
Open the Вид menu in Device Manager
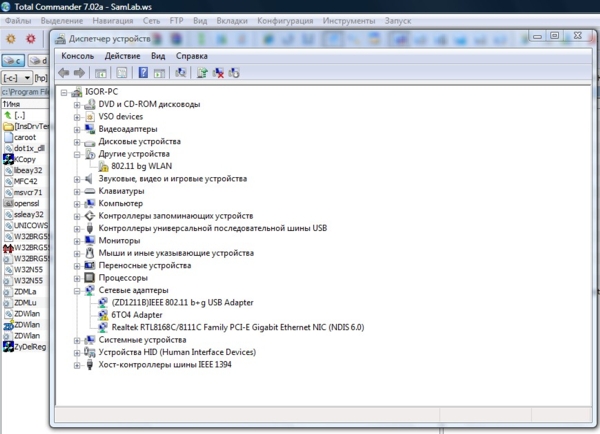pos(158,56)
